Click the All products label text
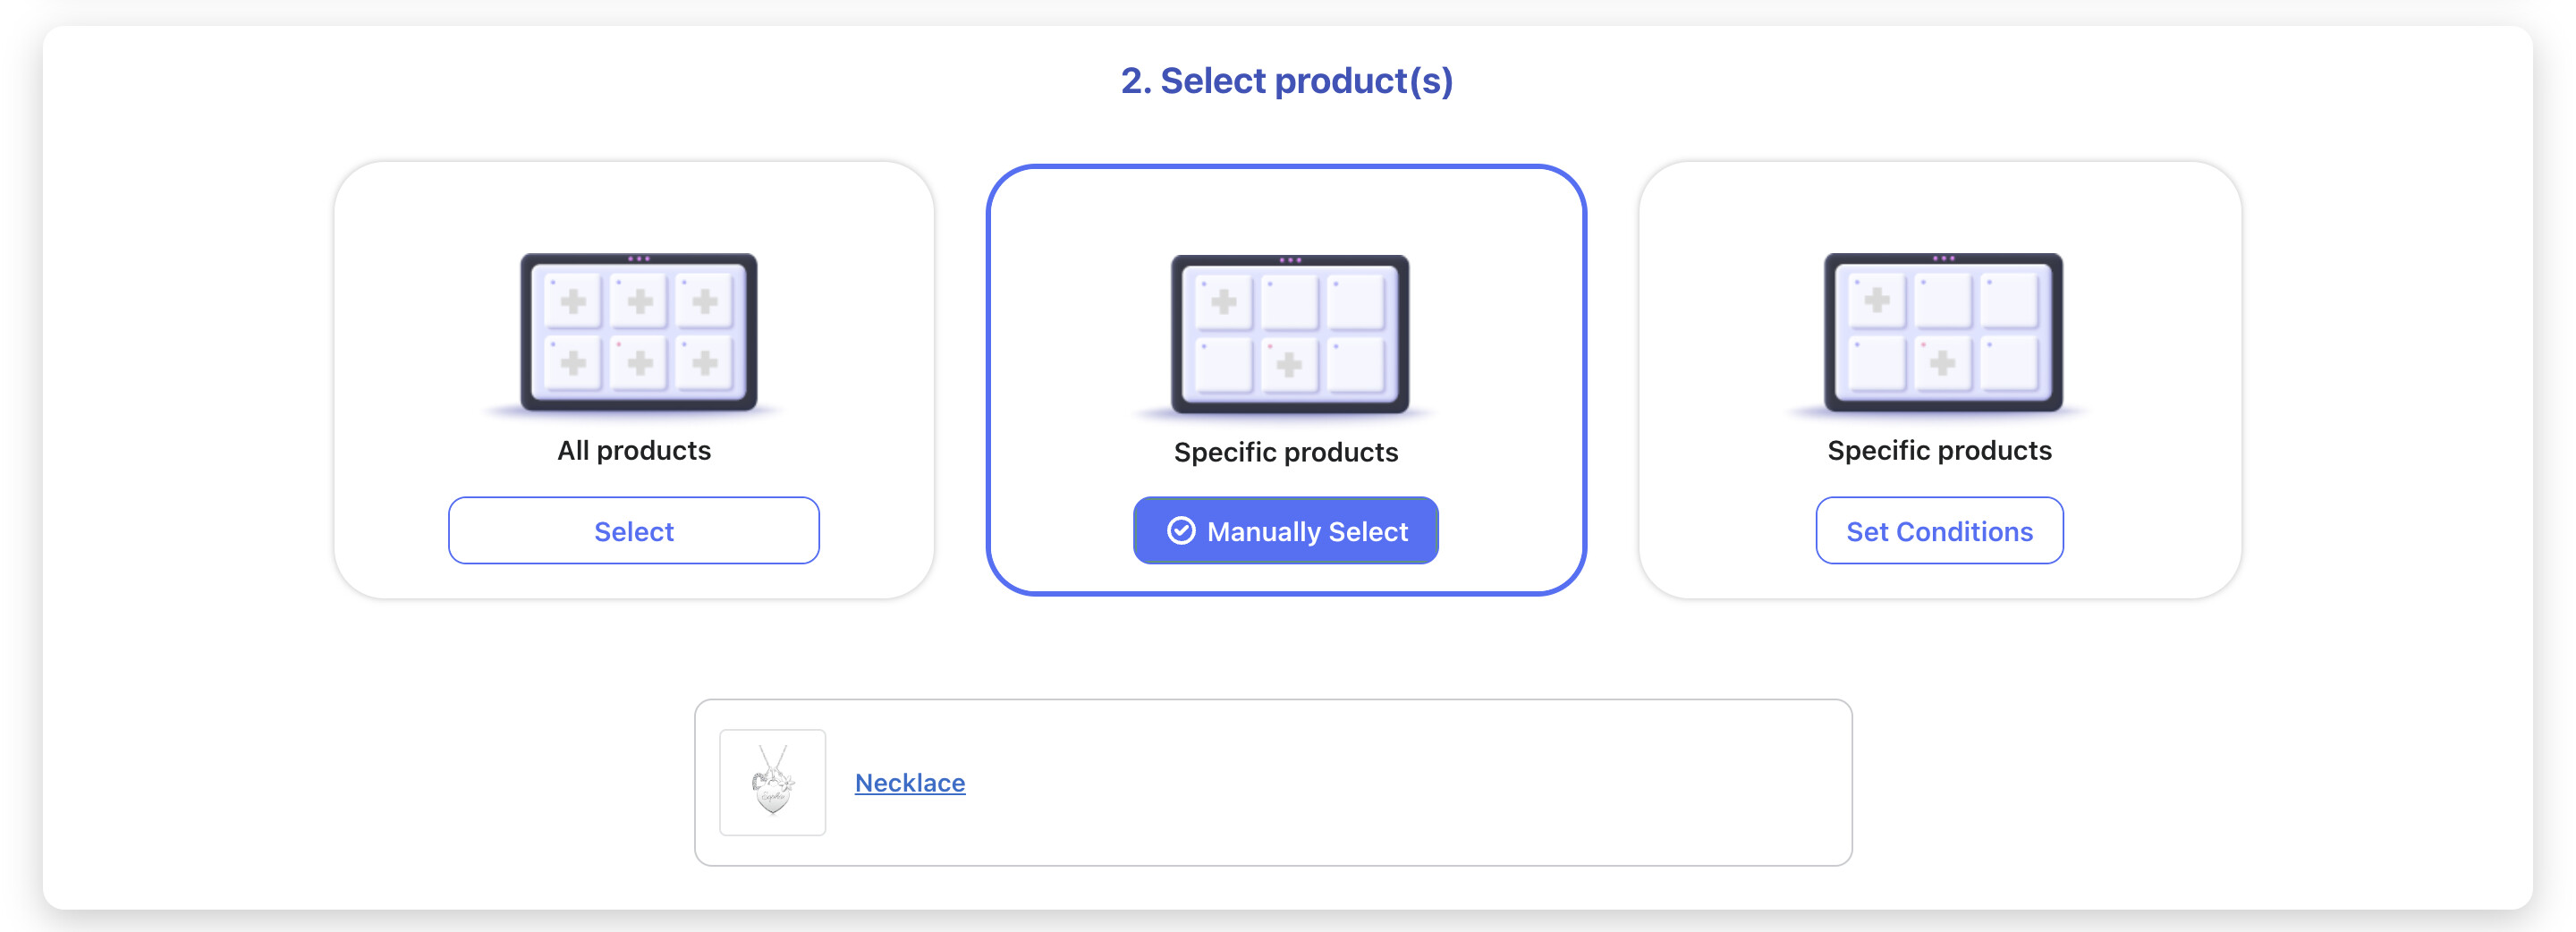Screen dimensions: 2576x932 point(634,451)
